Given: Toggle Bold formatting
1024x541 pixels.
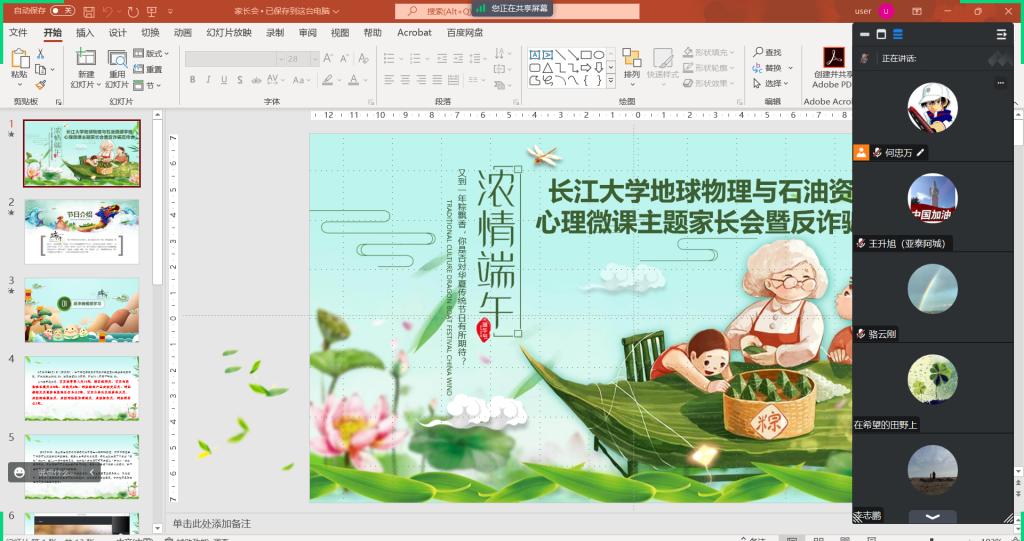Looking at the screenshot, I should pyautogui.click(x=192, y=80).
